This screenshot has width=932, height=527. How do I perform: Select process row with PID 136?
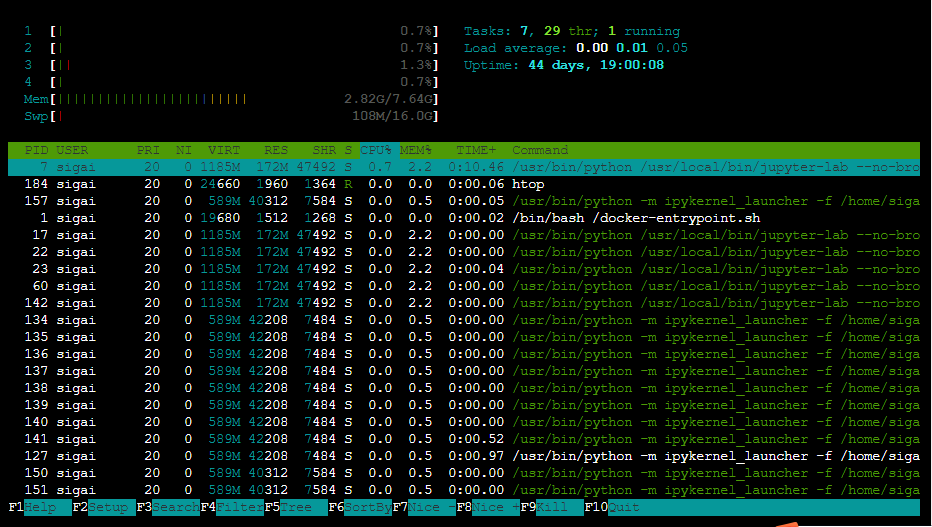coord(464,354)
